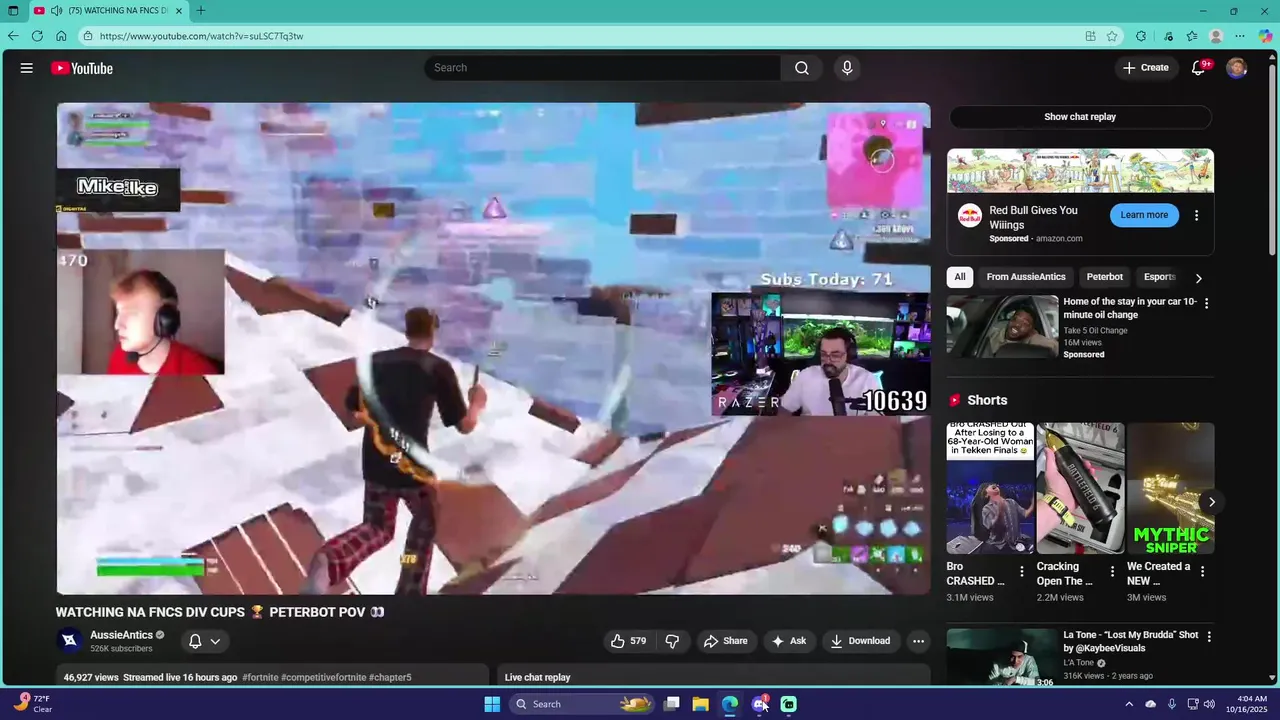The image size is (1280, 720).
Task: Open File Explorer from the taskbar
Action: coord(701,704)
